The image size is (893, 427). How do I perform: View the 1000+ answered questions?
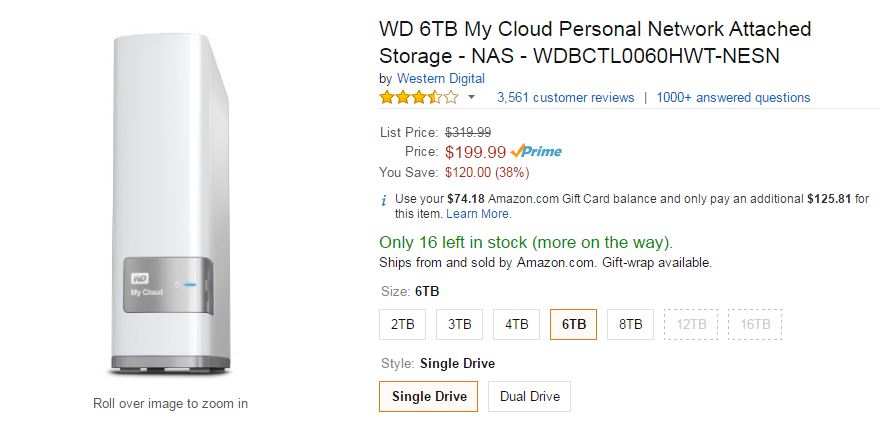click(733, 98)
